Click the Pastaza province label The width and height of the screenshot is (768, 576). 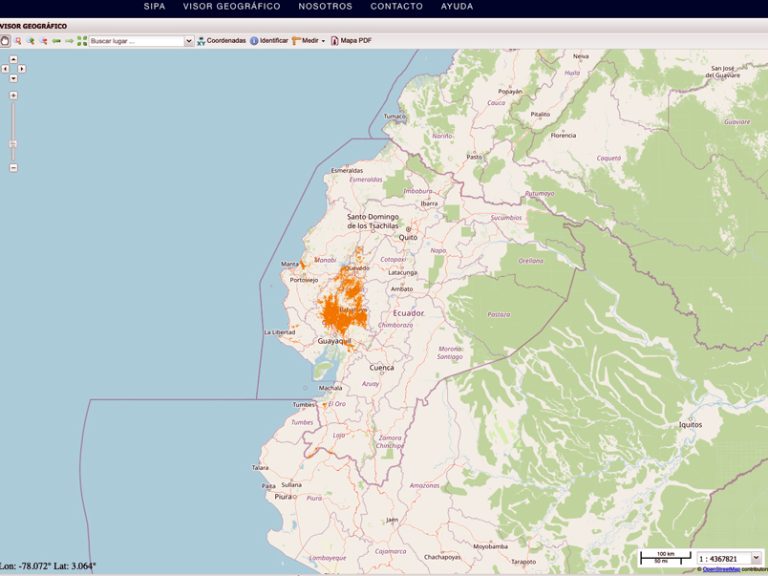[499, 314]
